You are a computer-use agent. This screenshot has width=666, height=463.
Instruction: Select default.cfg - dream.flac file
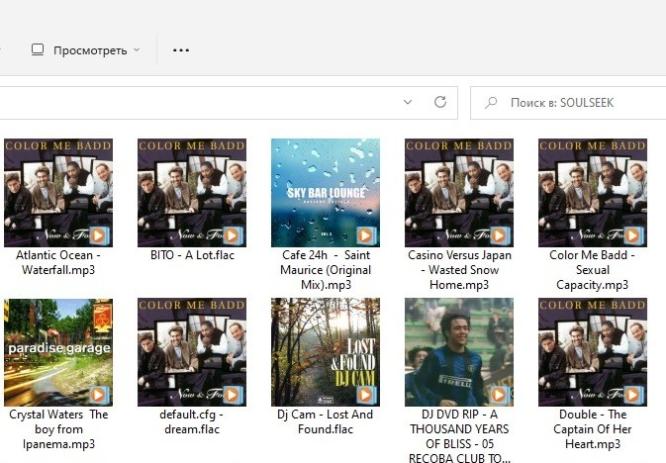[x=191, y=351]
